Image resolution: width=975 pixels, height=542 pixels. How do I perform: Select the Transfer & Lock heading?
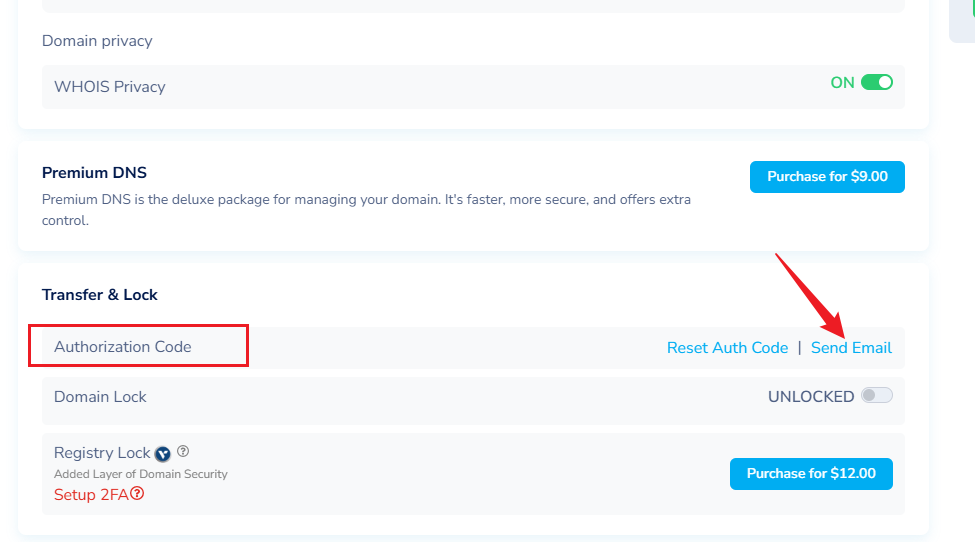click(x=100, y=295)
